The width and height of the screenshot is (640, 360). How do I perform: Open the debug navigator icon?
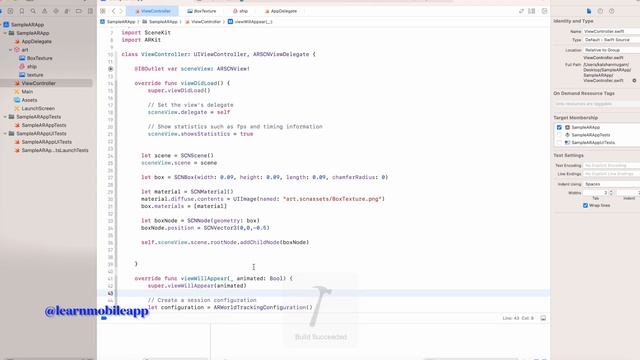(67, 11)
